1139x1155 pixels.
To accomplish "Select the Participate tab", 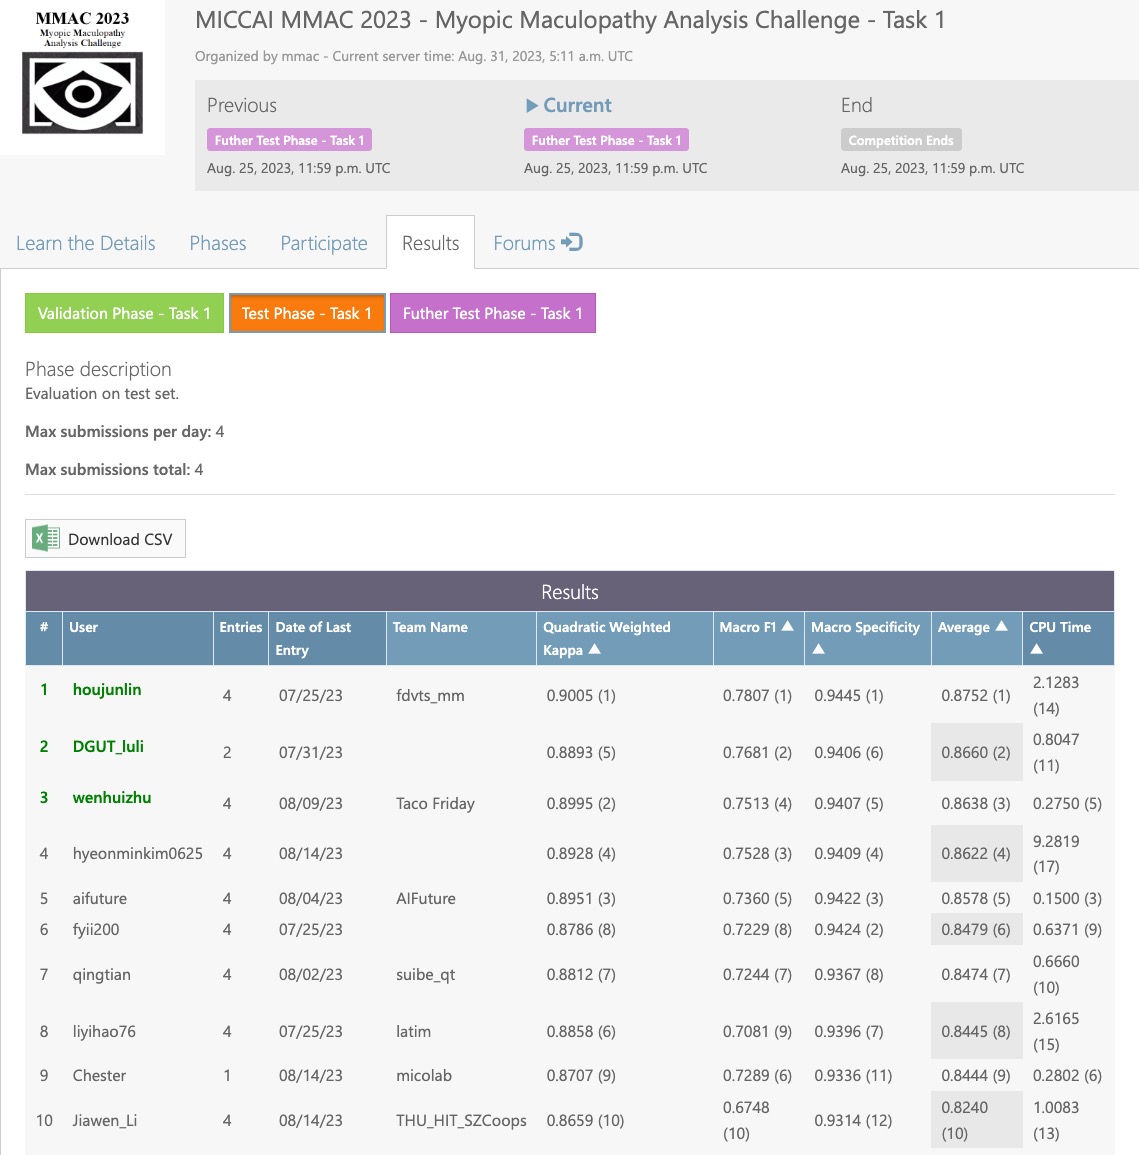I will point(323,243).
